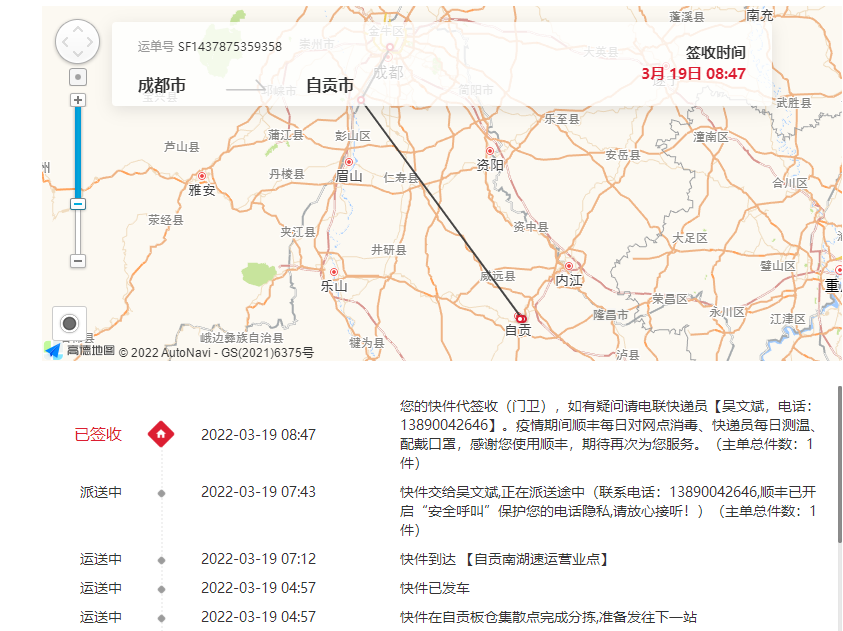843x631 pixels.
Task: Click the destination city 自贡市
Action: click(x=330, y=85)
